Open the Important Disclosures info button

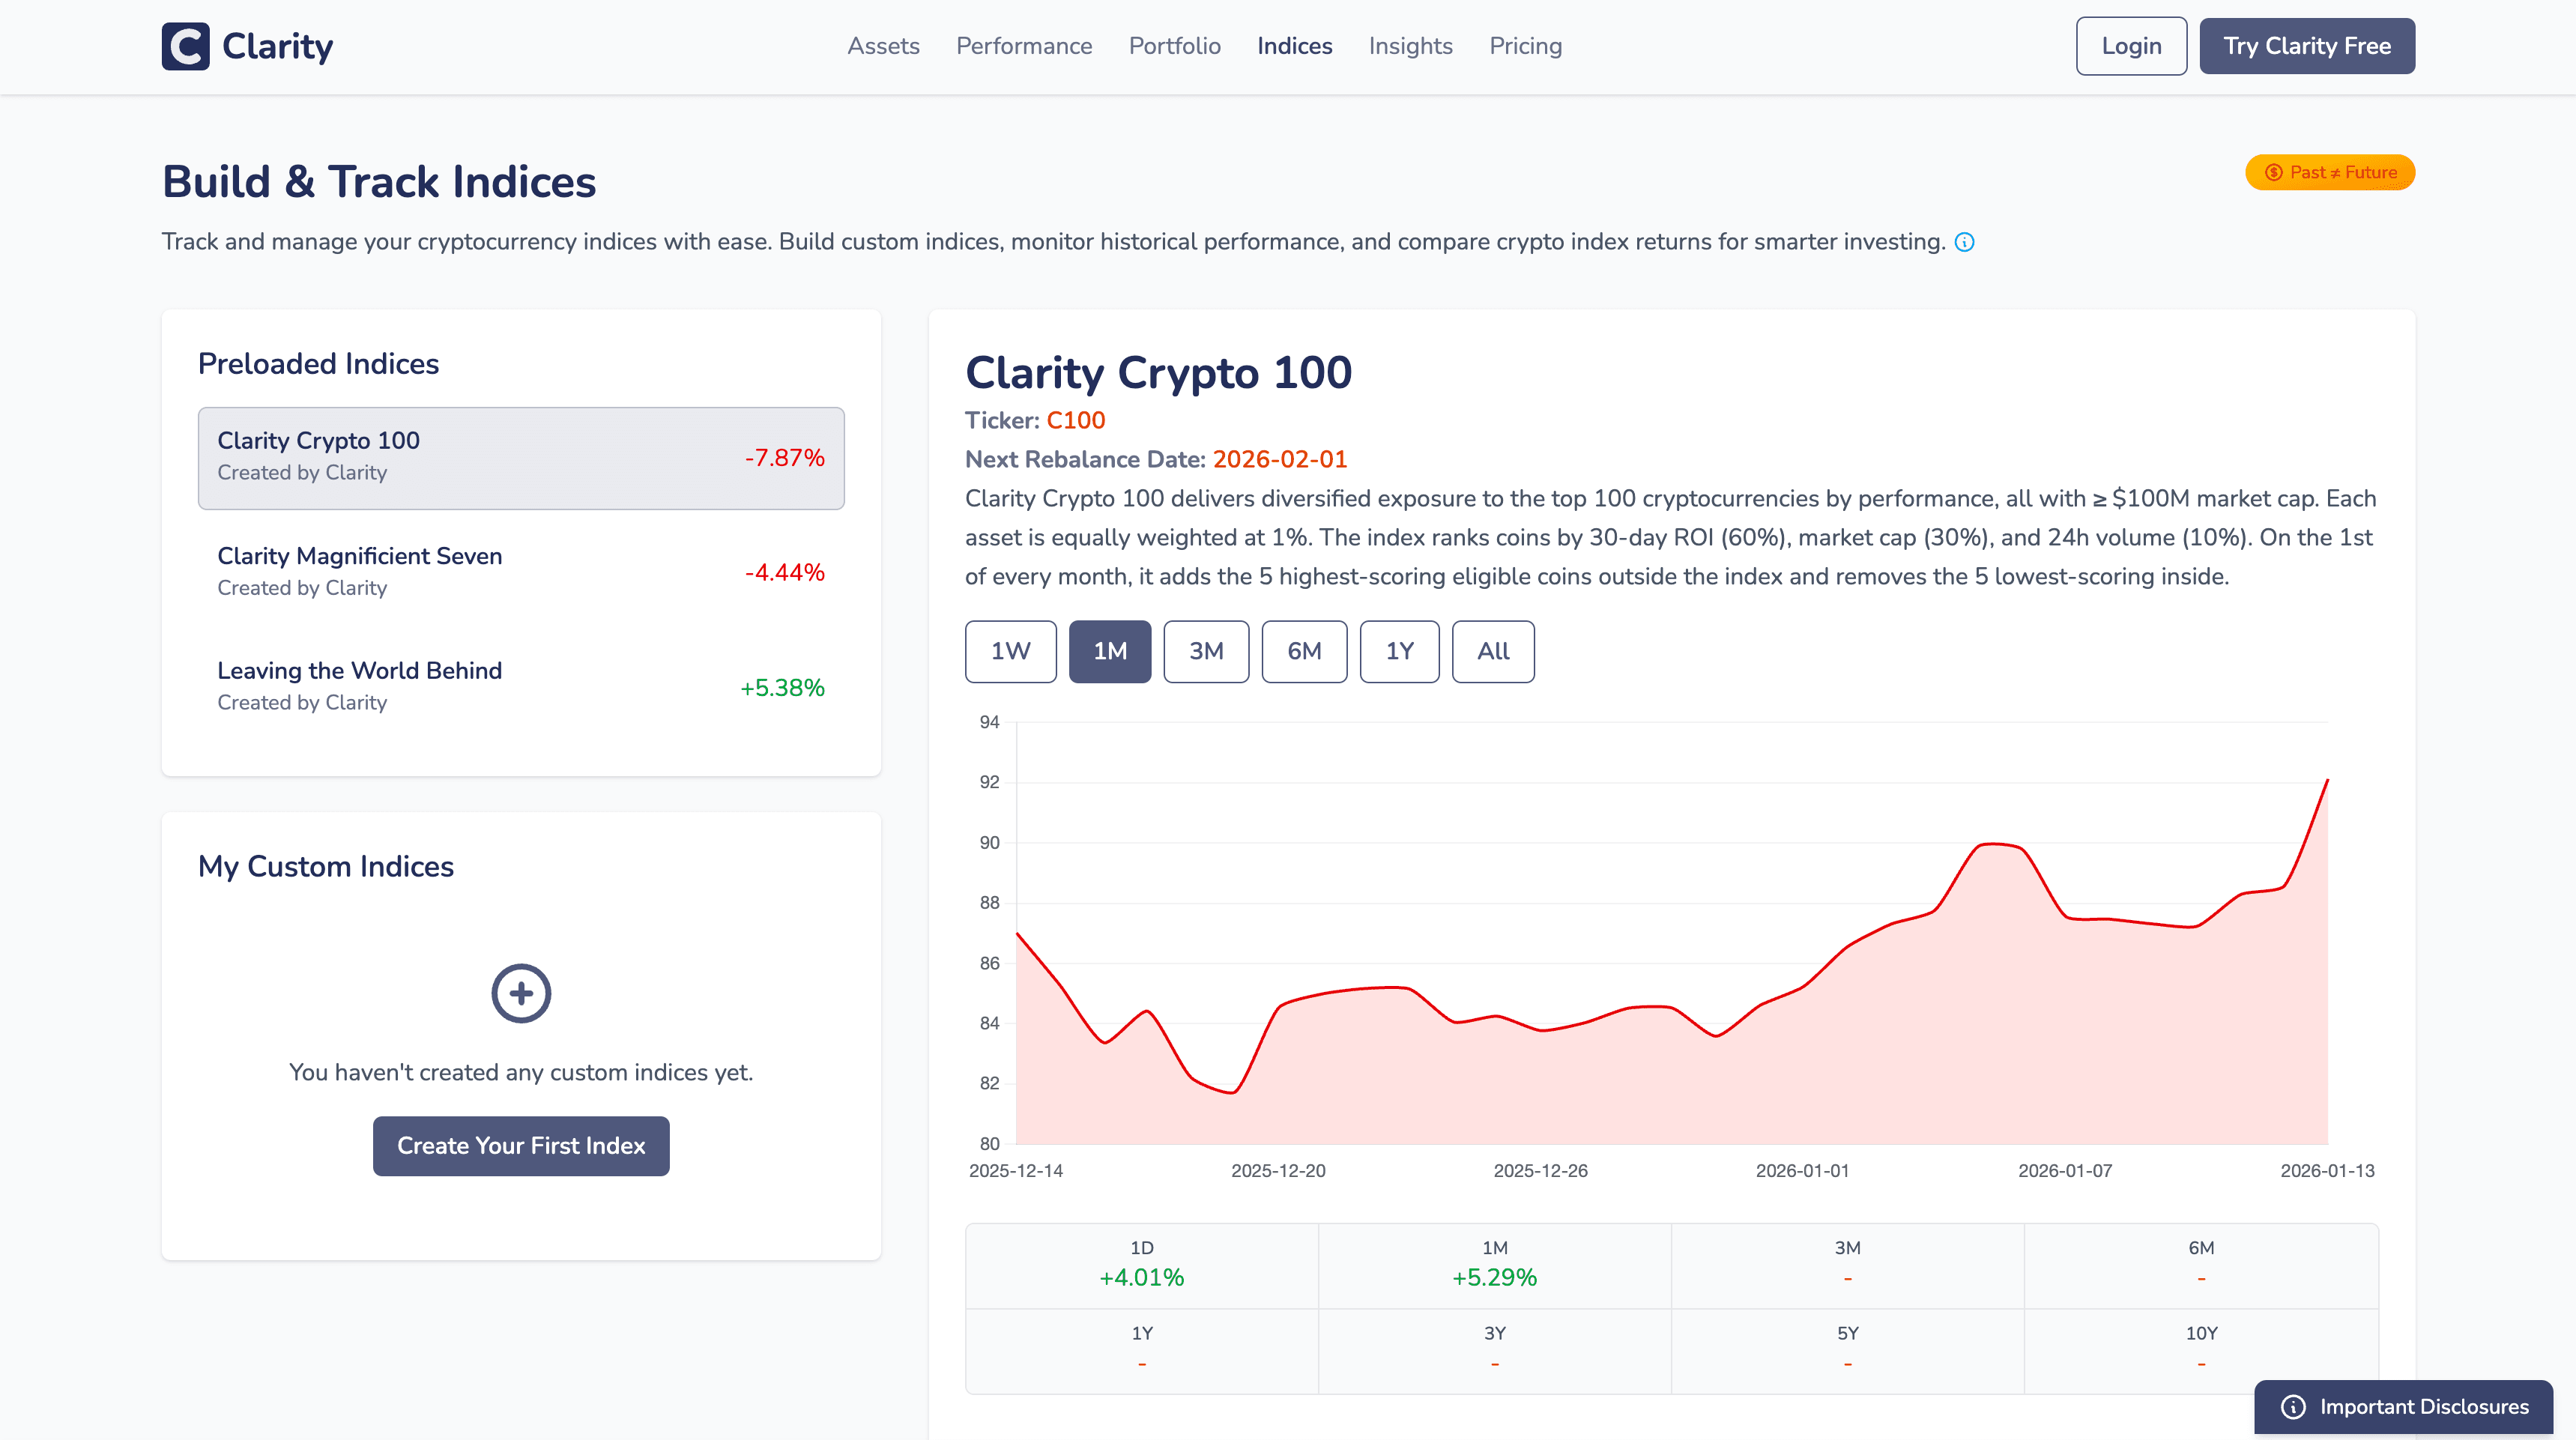coord(2403,1406)
